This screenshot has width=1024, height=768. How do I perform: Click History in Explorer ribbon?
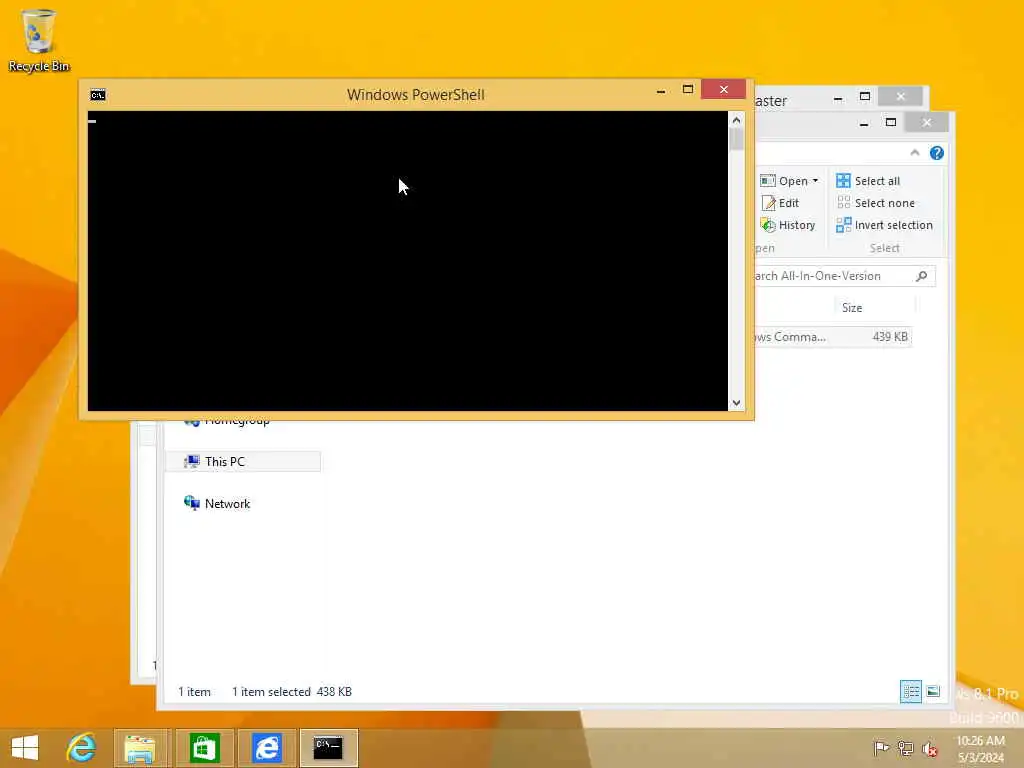pyautogui.click(x=788, y=225)
